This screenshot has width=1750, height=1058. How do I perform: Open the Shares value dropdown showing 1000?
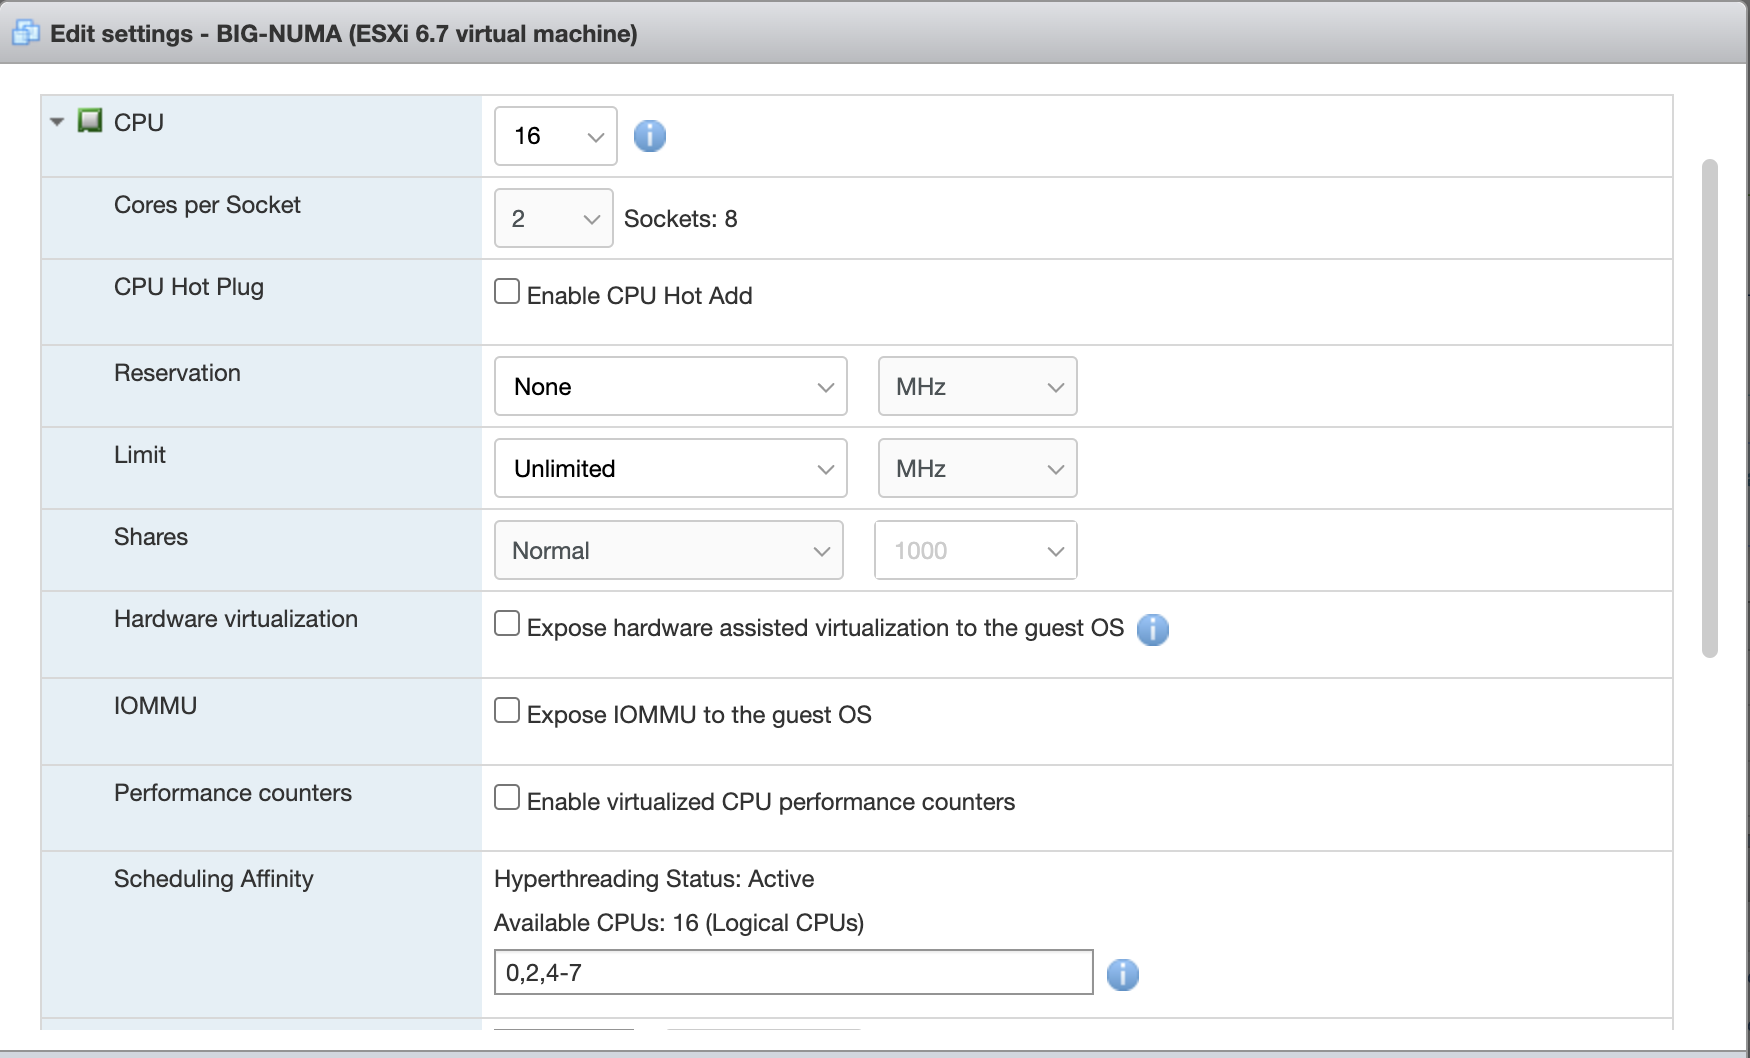coord(975,550)
